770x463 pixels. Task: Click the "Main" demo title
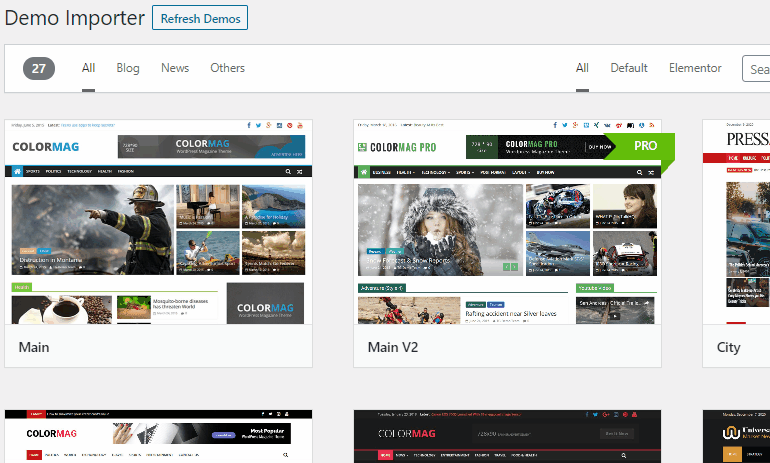point(34,347)
